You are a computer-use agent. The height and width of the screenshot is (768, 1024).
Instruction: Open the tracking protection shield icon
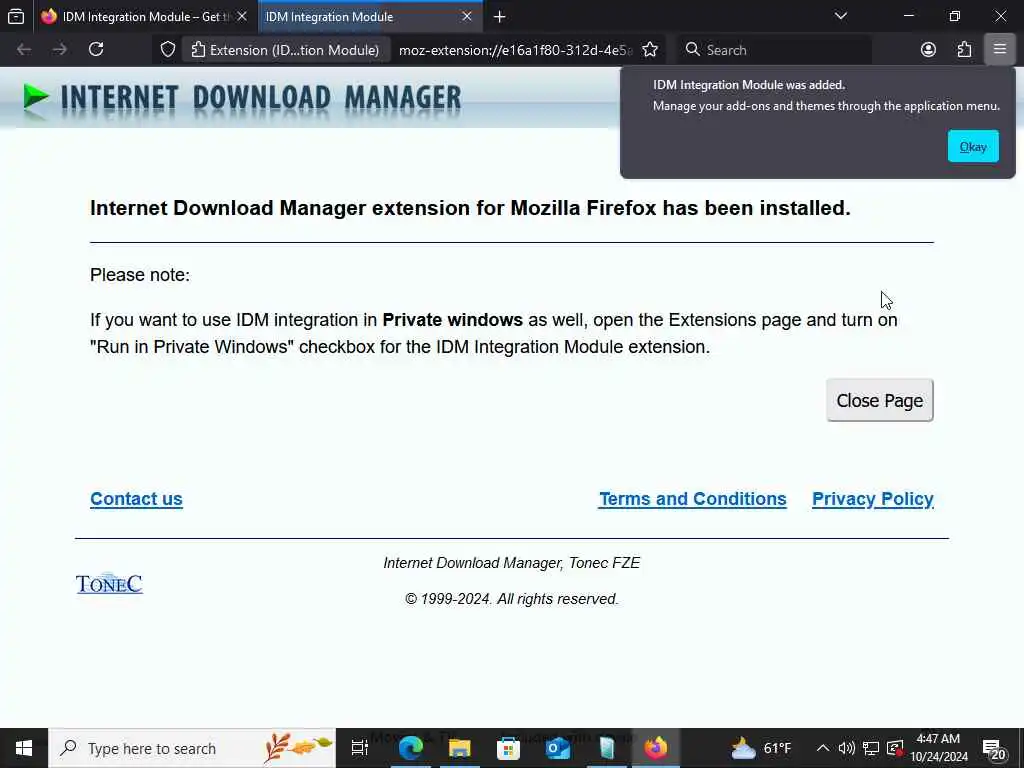tap(168, 50)
